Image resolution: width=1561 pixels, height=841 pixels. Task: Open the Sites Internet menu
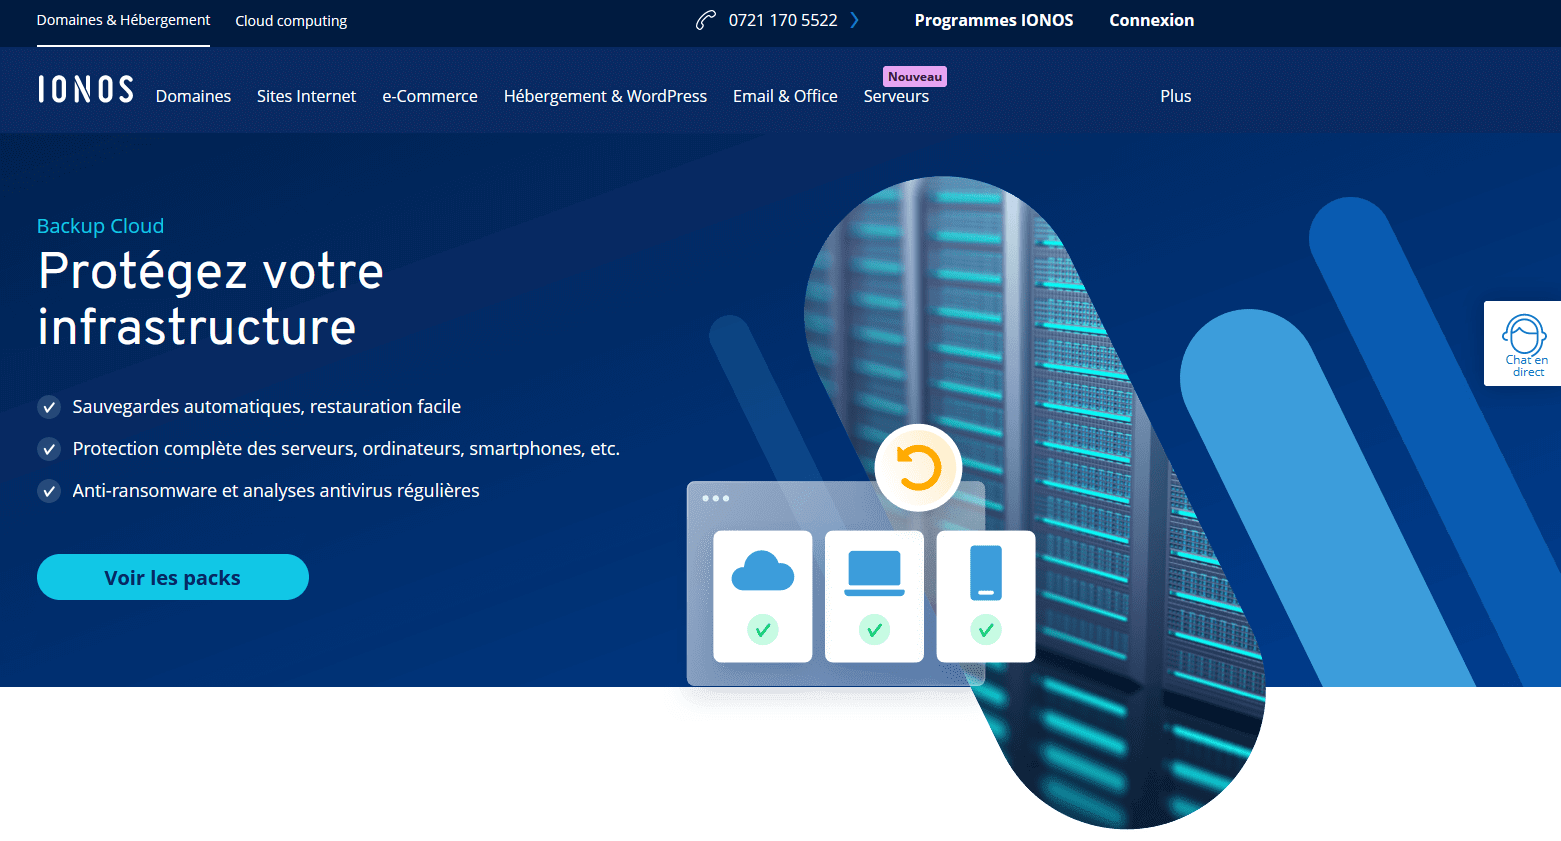click(306, 96)
